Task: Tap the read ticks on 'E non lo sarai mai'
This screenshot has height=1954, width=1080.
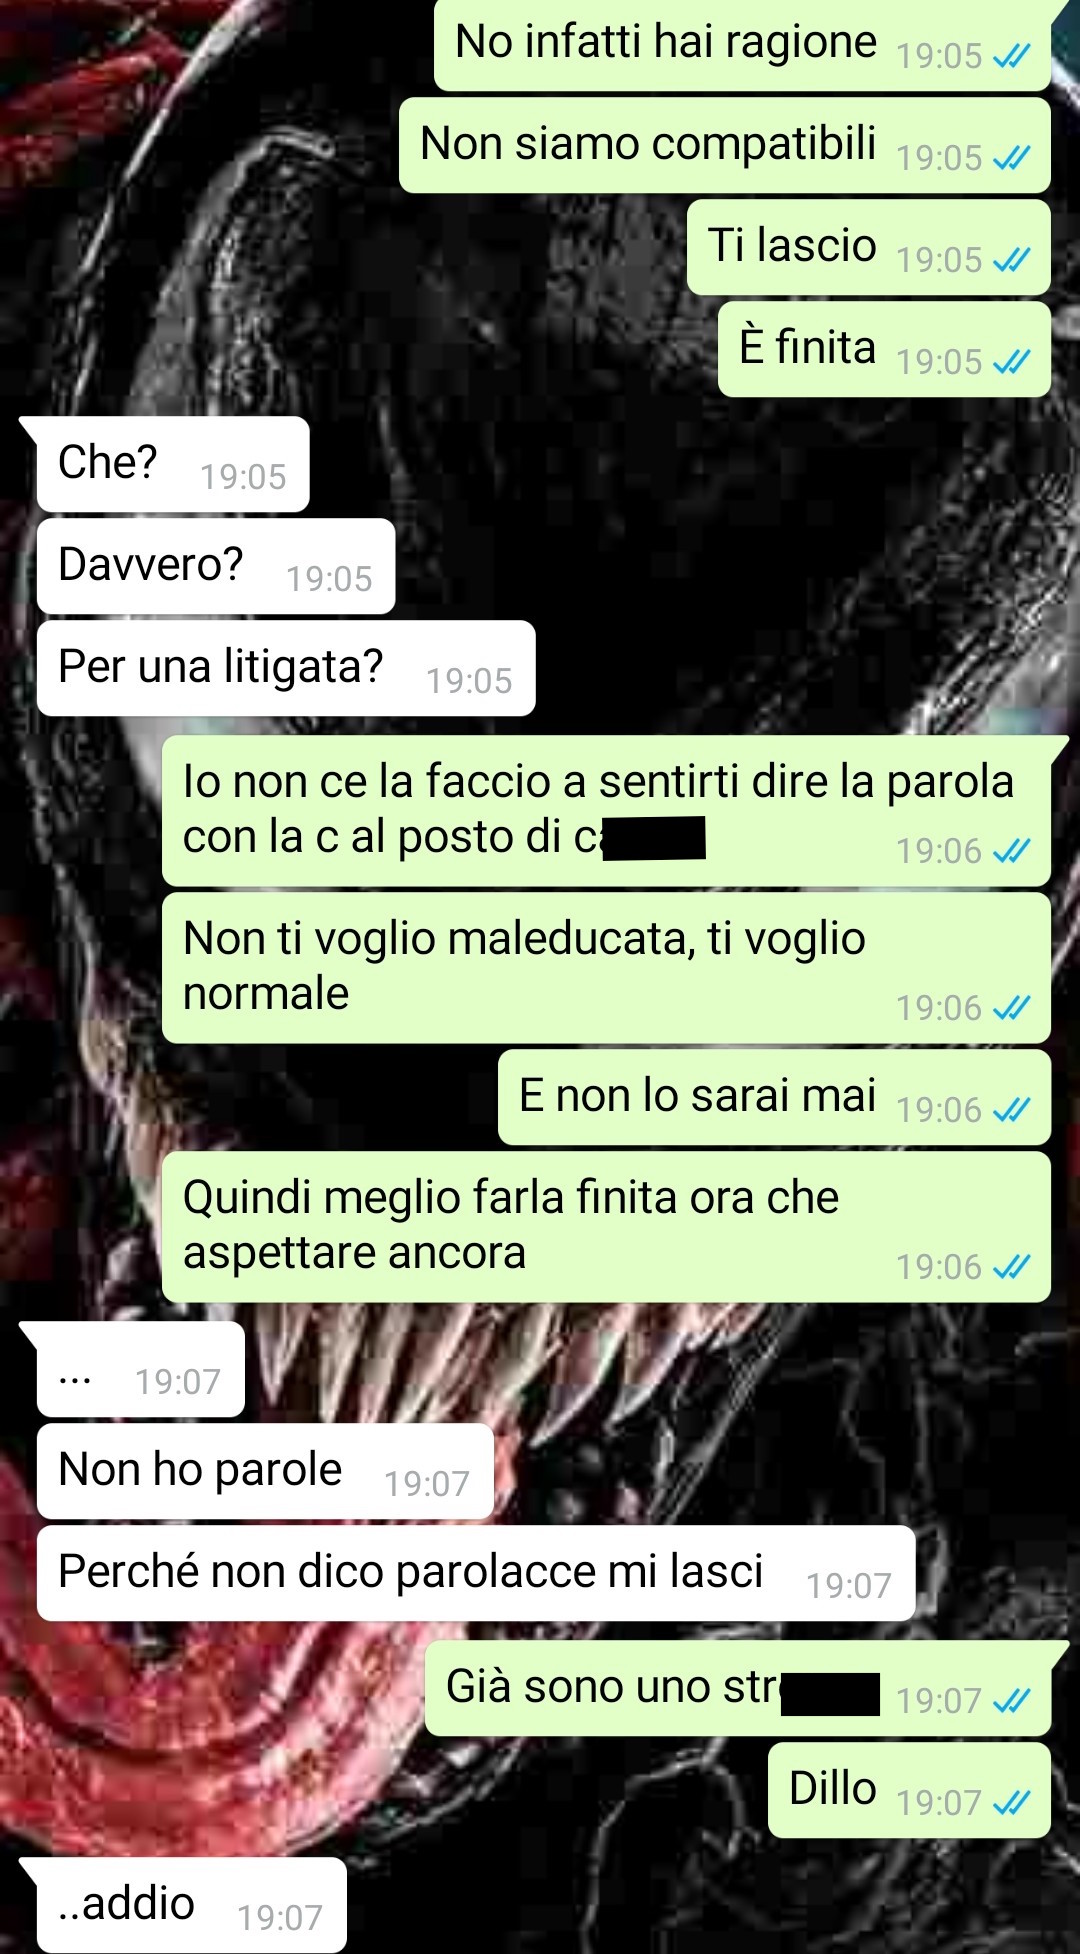Action: pyautogui.click(x=1011, y=1110)
